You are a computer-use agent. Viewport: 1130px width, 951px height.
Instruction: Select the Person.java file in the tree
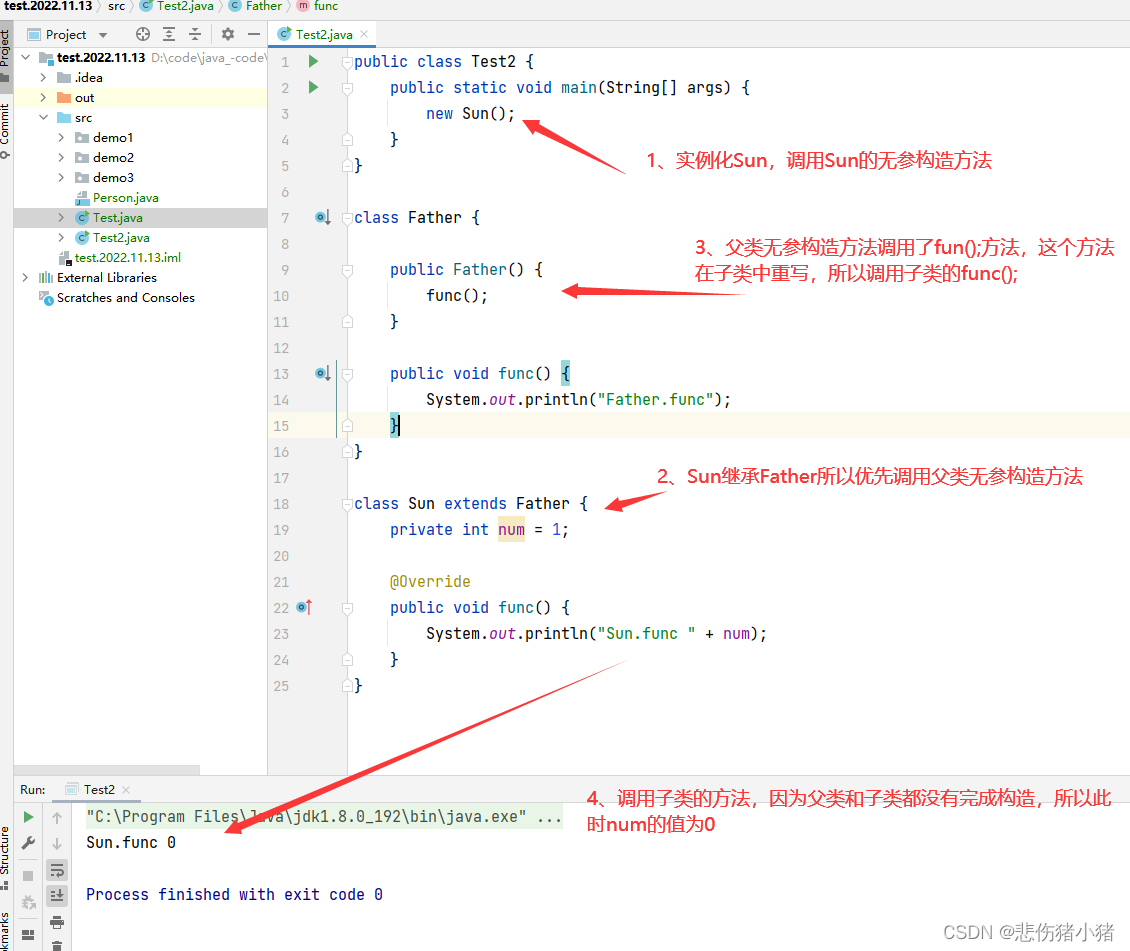(x=125, y=197)
